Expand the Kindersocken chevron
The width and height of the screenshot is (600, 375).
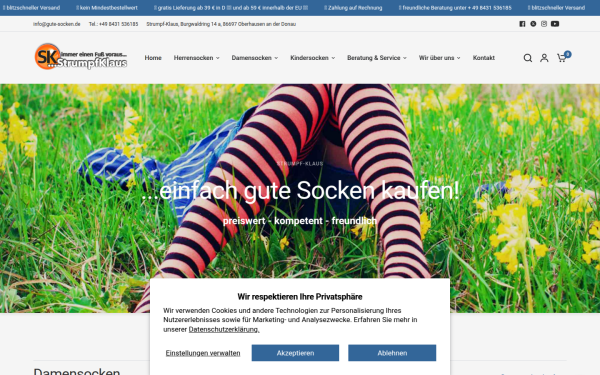(x=333, y=58)
